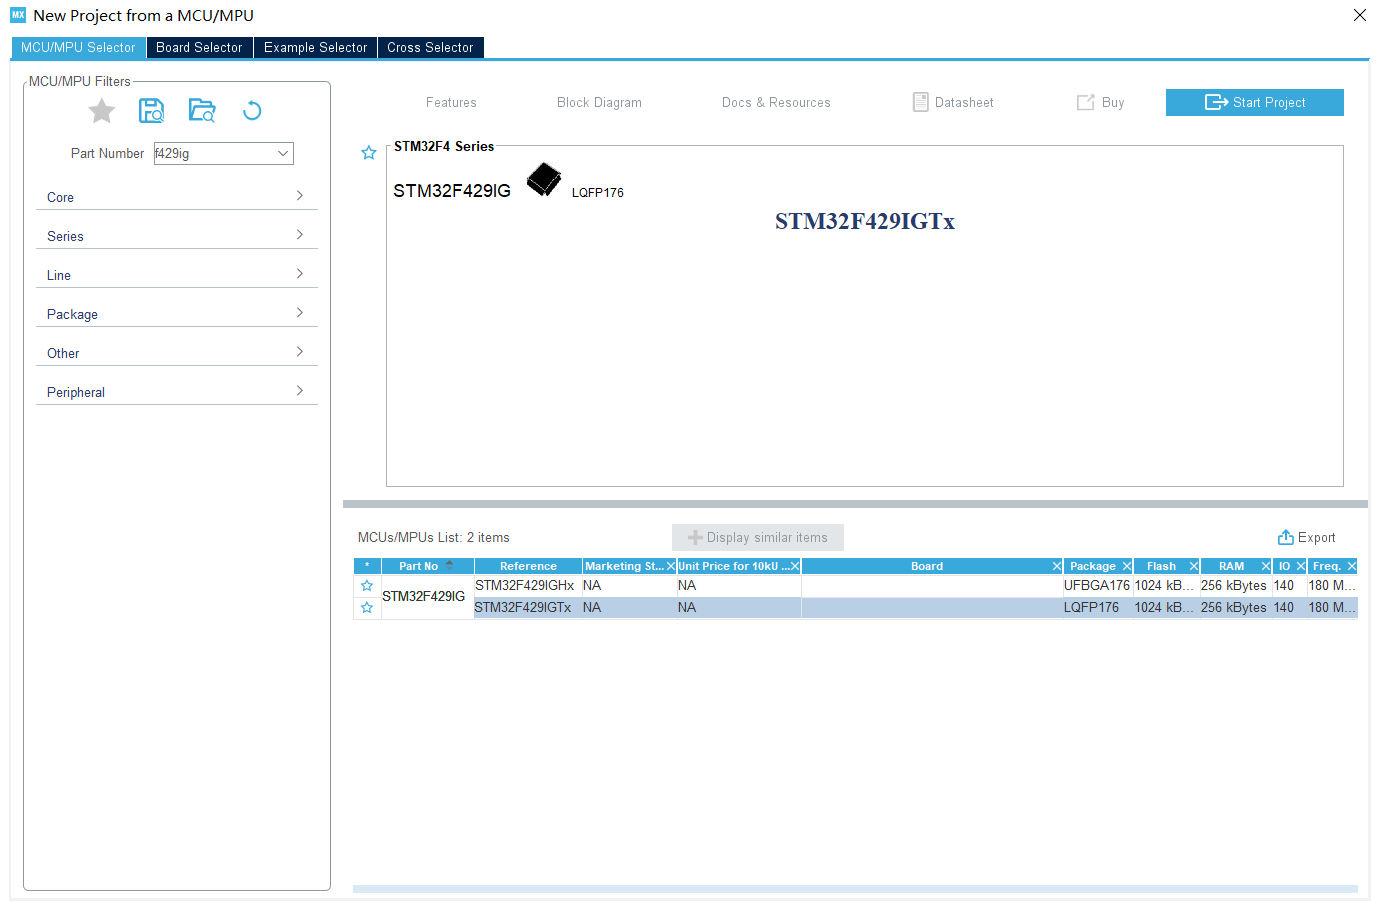Select the STM32F429IGHx reference row
The image size is (1378, 910).
click(527, 586)
